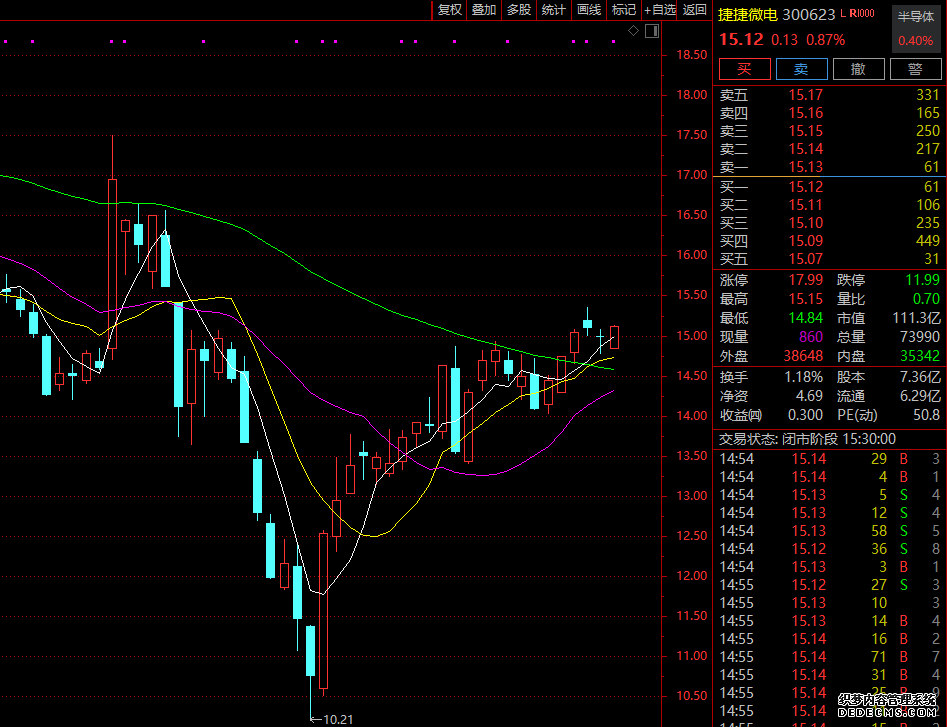947x727 pixels.
Task: Add stock with +自选 button
Action: [660, 10]
